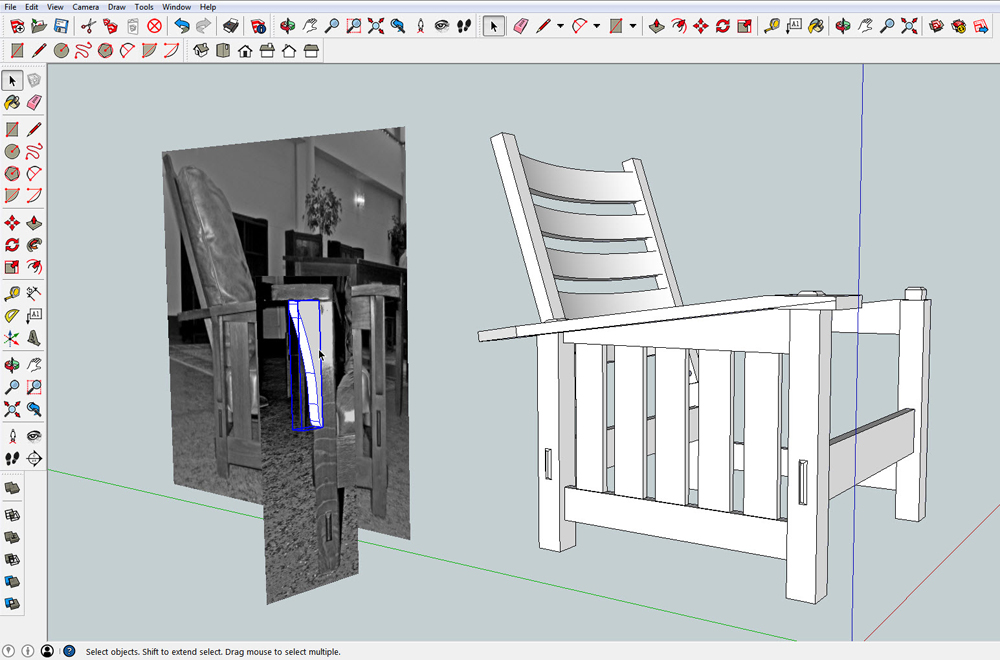Select Paint Bucket tool in left toolbar
Viewport: 1000px width, 660px height.
click(x=12, y=102)
